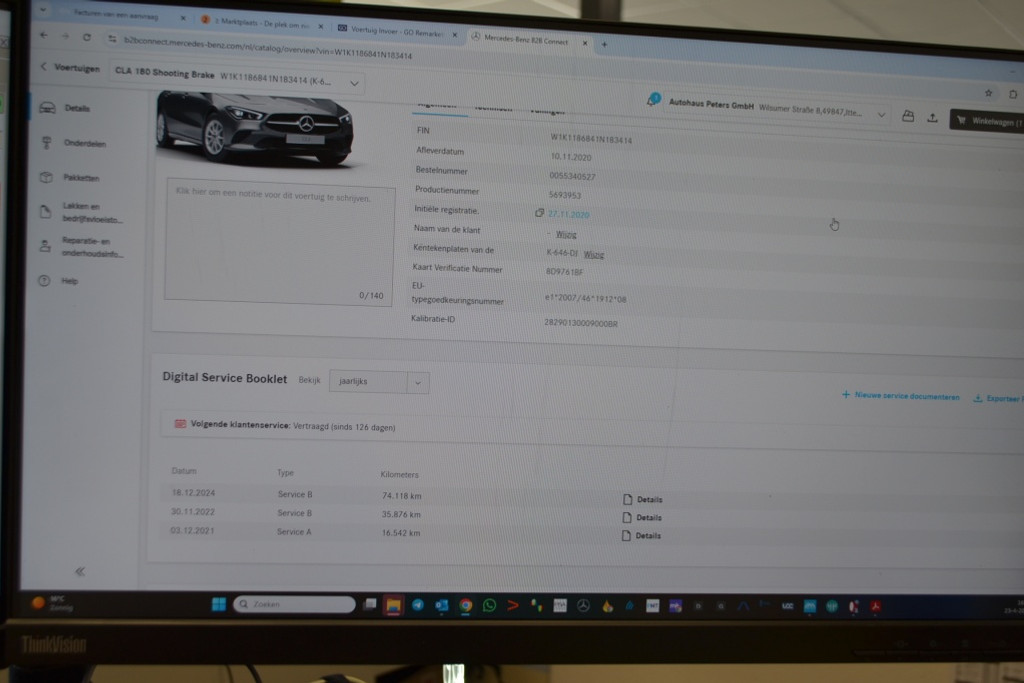Click the upload icon near Winkelwagen
Viewport: 1024px width, 683px height.
pos(932,117)
